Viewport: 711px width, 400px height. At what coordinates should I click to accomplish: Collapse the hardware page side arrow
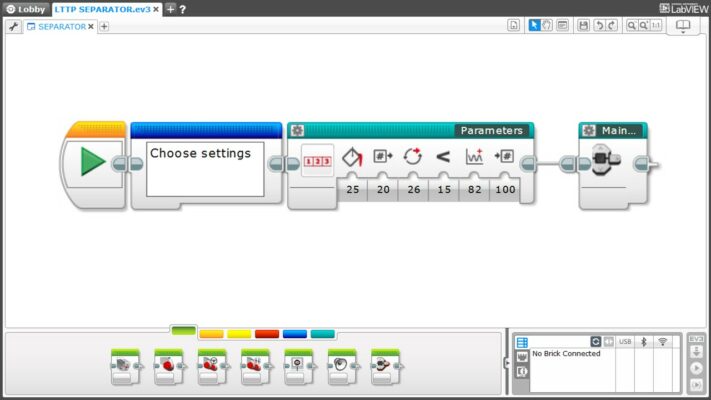pyautogui.click(x=506, y=364)
